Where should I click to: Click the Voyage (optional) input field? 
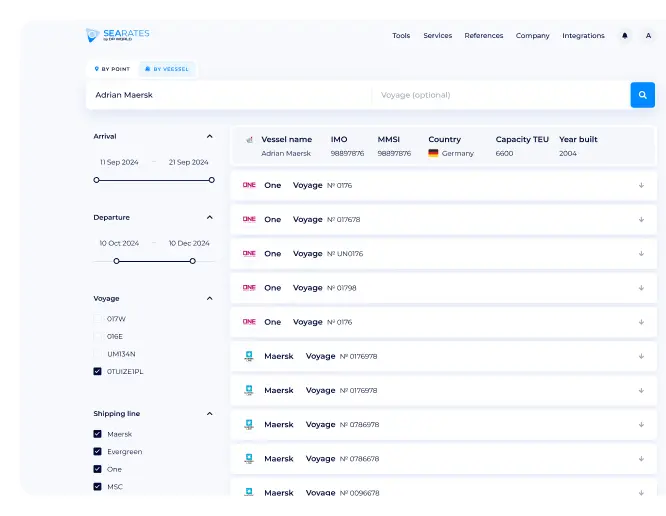[x=501, y=95]
